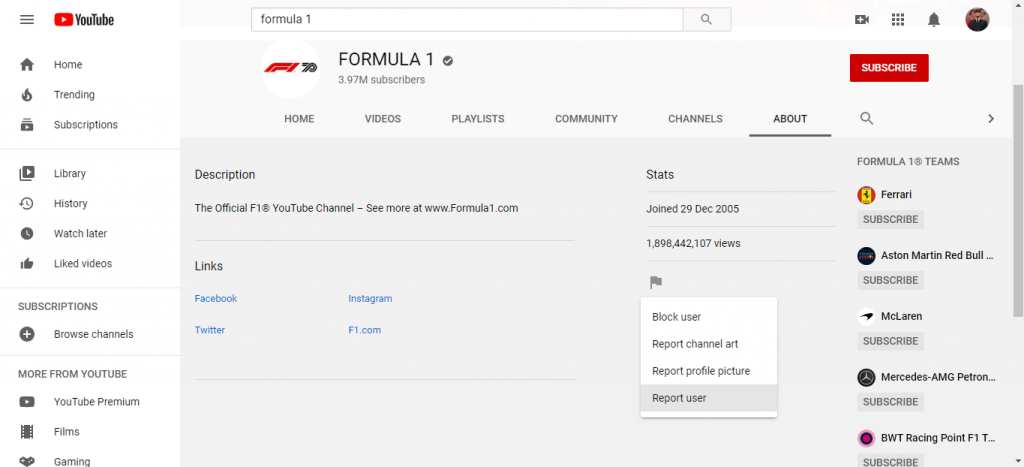Image resolution: width=1024 pixels, height=467 pixels.
Task: Choose Report channel art
Action: click(x=709, y=344)
